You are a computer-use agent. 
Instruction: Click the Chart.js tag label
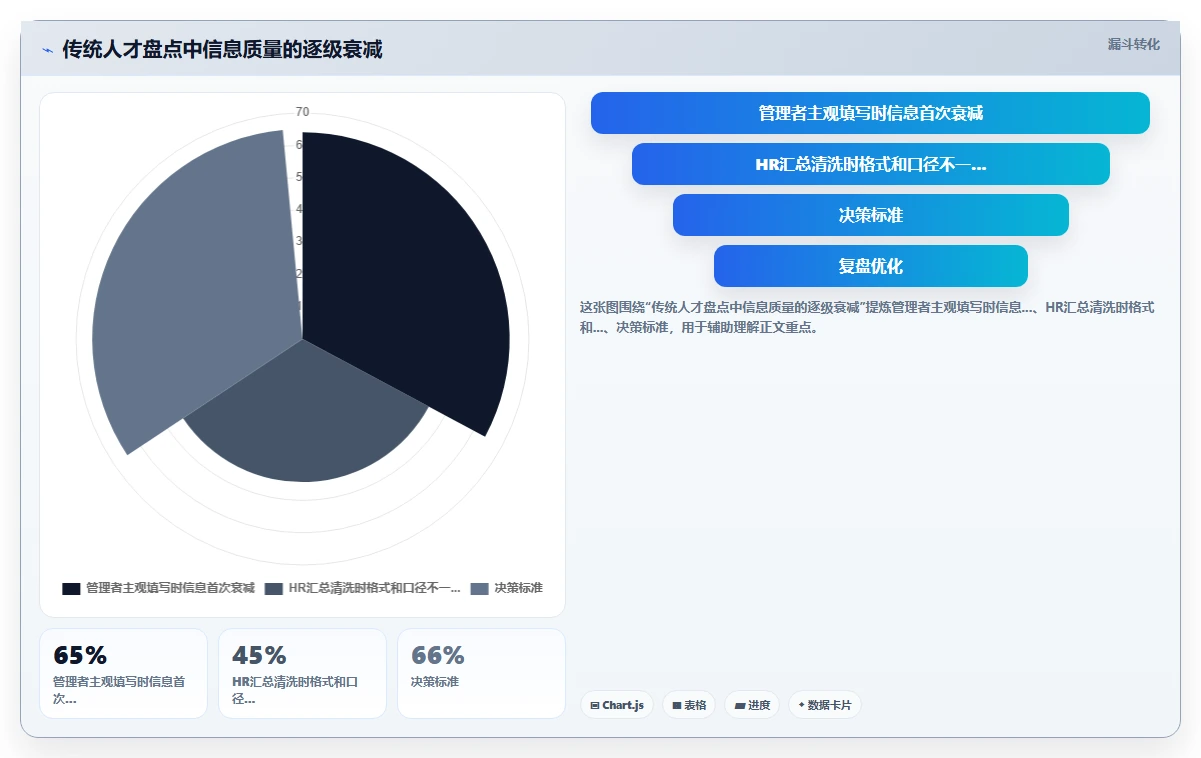pos(623,705)
